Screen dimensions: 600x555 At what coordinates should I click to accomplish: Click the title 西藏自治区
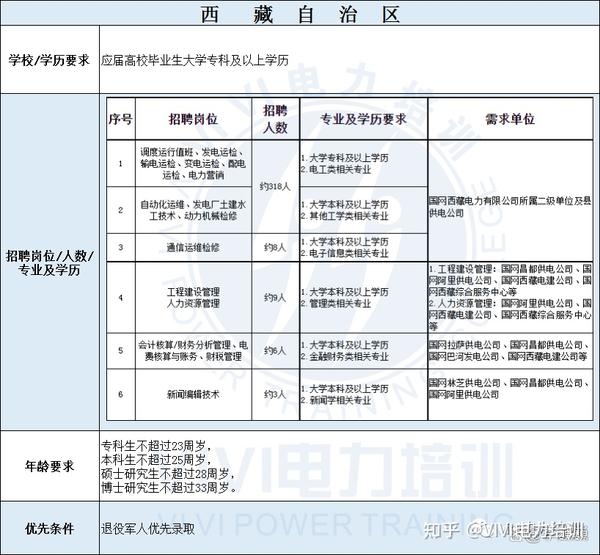pos(300,15)
